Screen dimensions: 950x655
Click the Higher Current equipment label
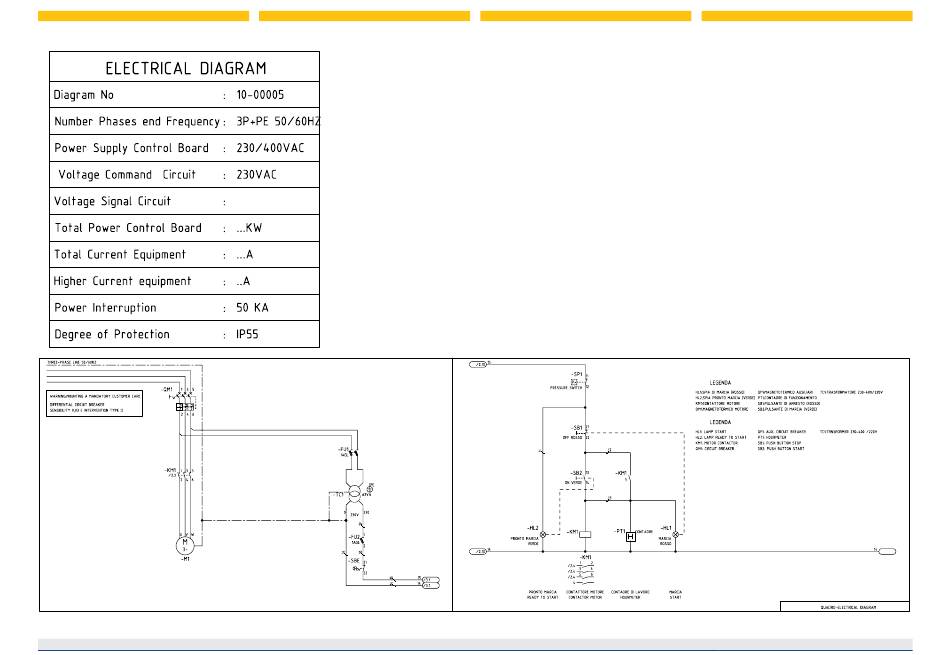(122, 281)
